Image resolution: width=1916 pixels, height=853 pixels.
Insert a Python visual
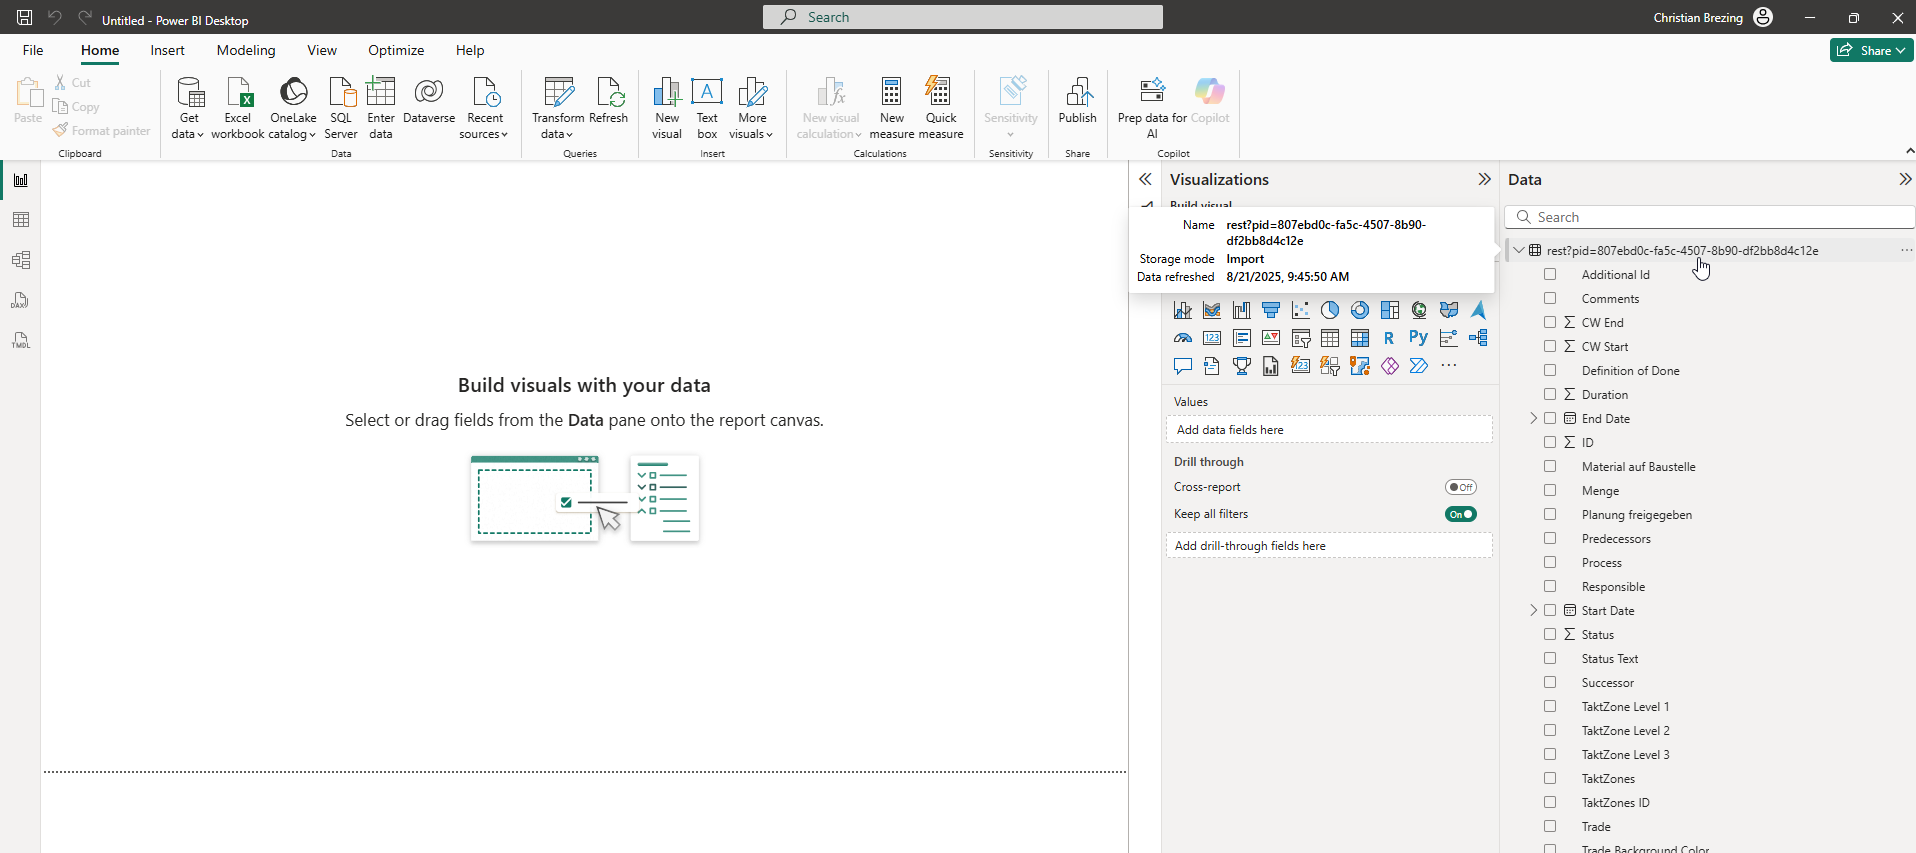(x=1418, y=338)
